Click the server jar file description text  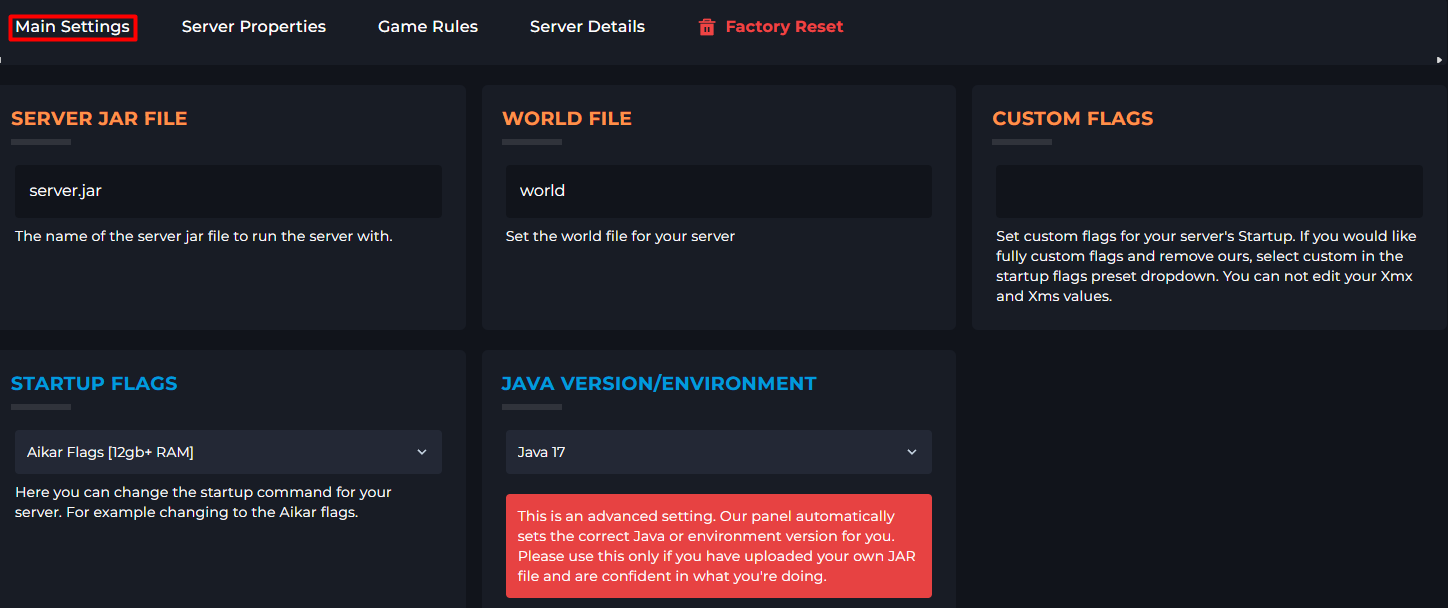[204, 237]
